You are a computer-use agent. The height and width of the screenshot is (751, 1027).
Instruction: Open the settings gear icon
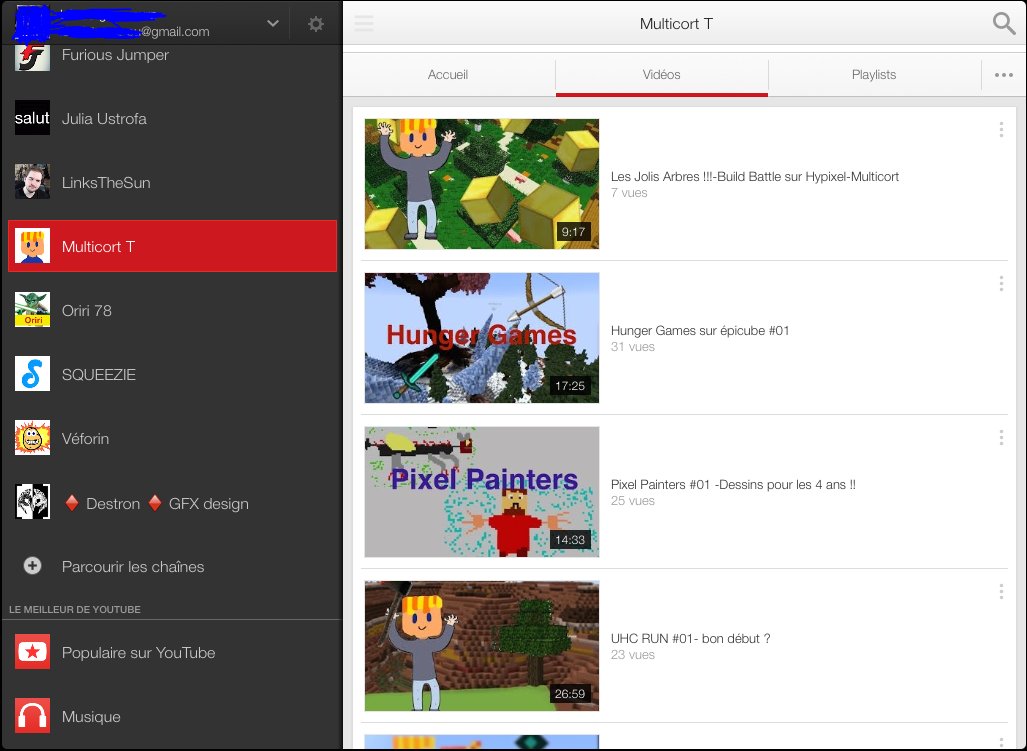coord(316,24)
